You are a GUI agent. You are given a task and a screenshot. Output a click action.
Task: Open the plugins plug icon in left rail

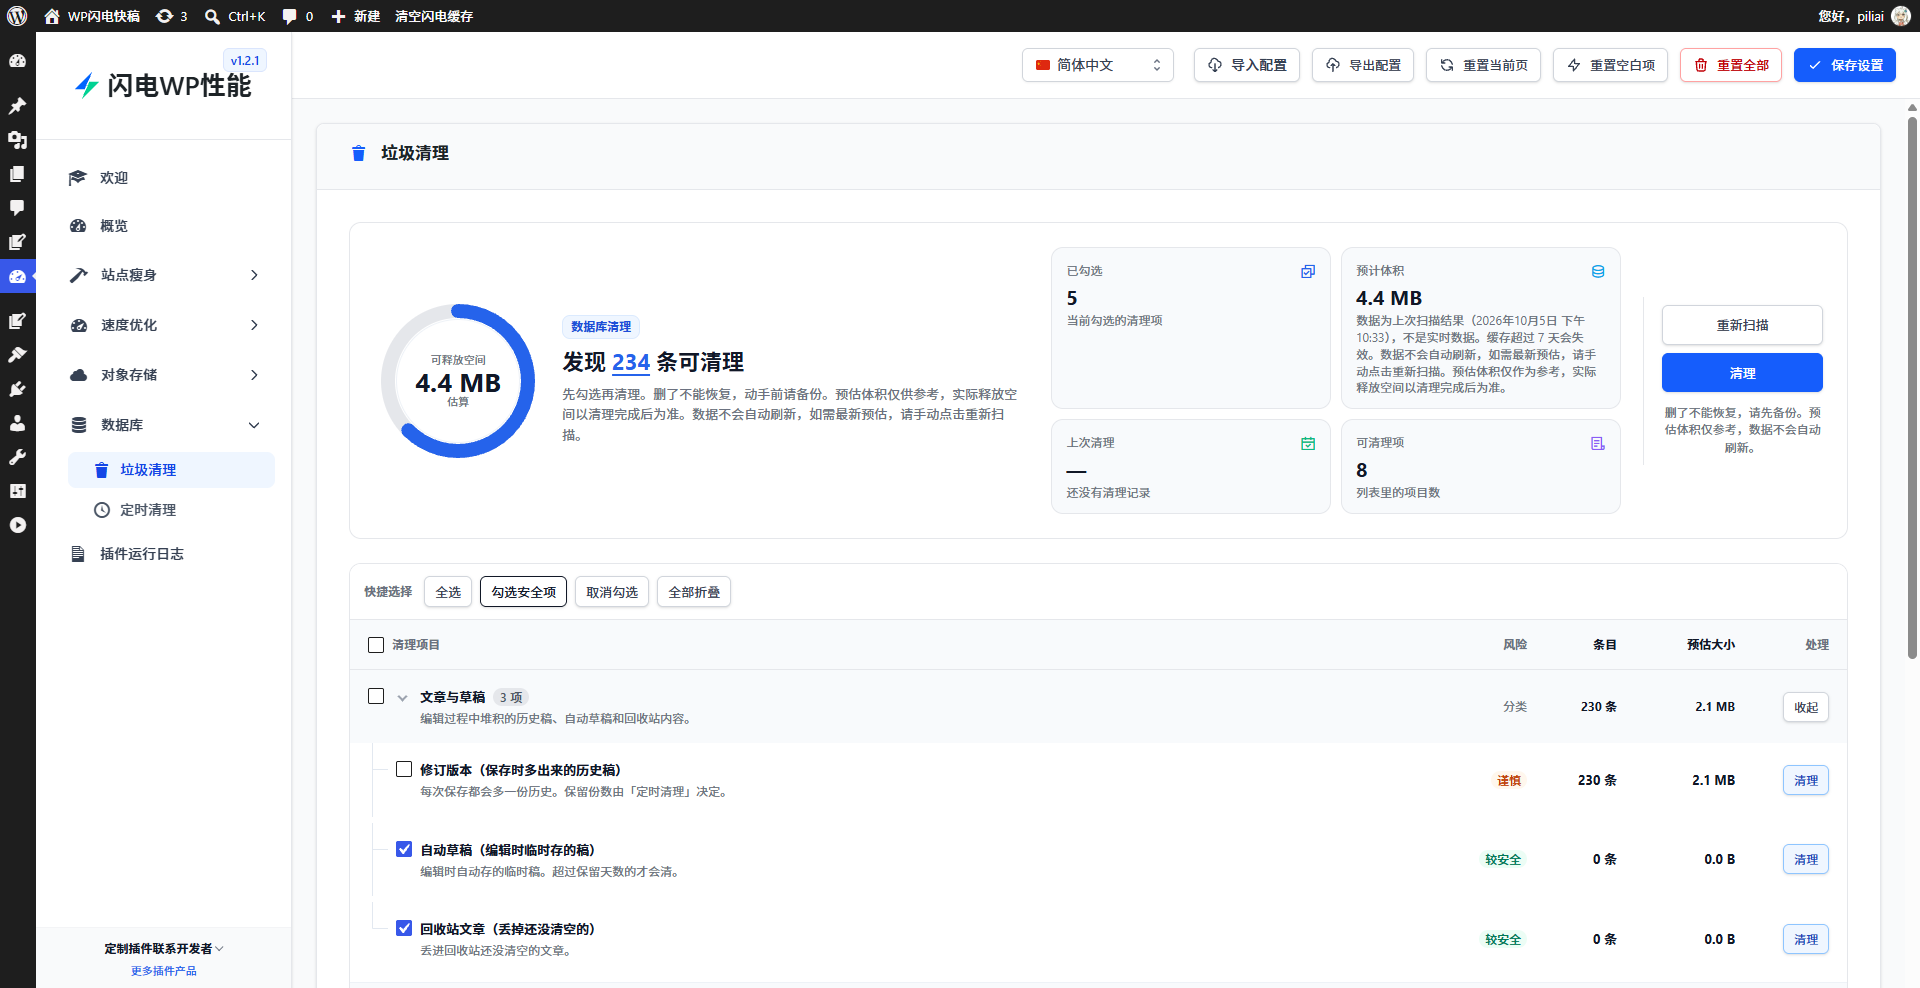point(17,389)
